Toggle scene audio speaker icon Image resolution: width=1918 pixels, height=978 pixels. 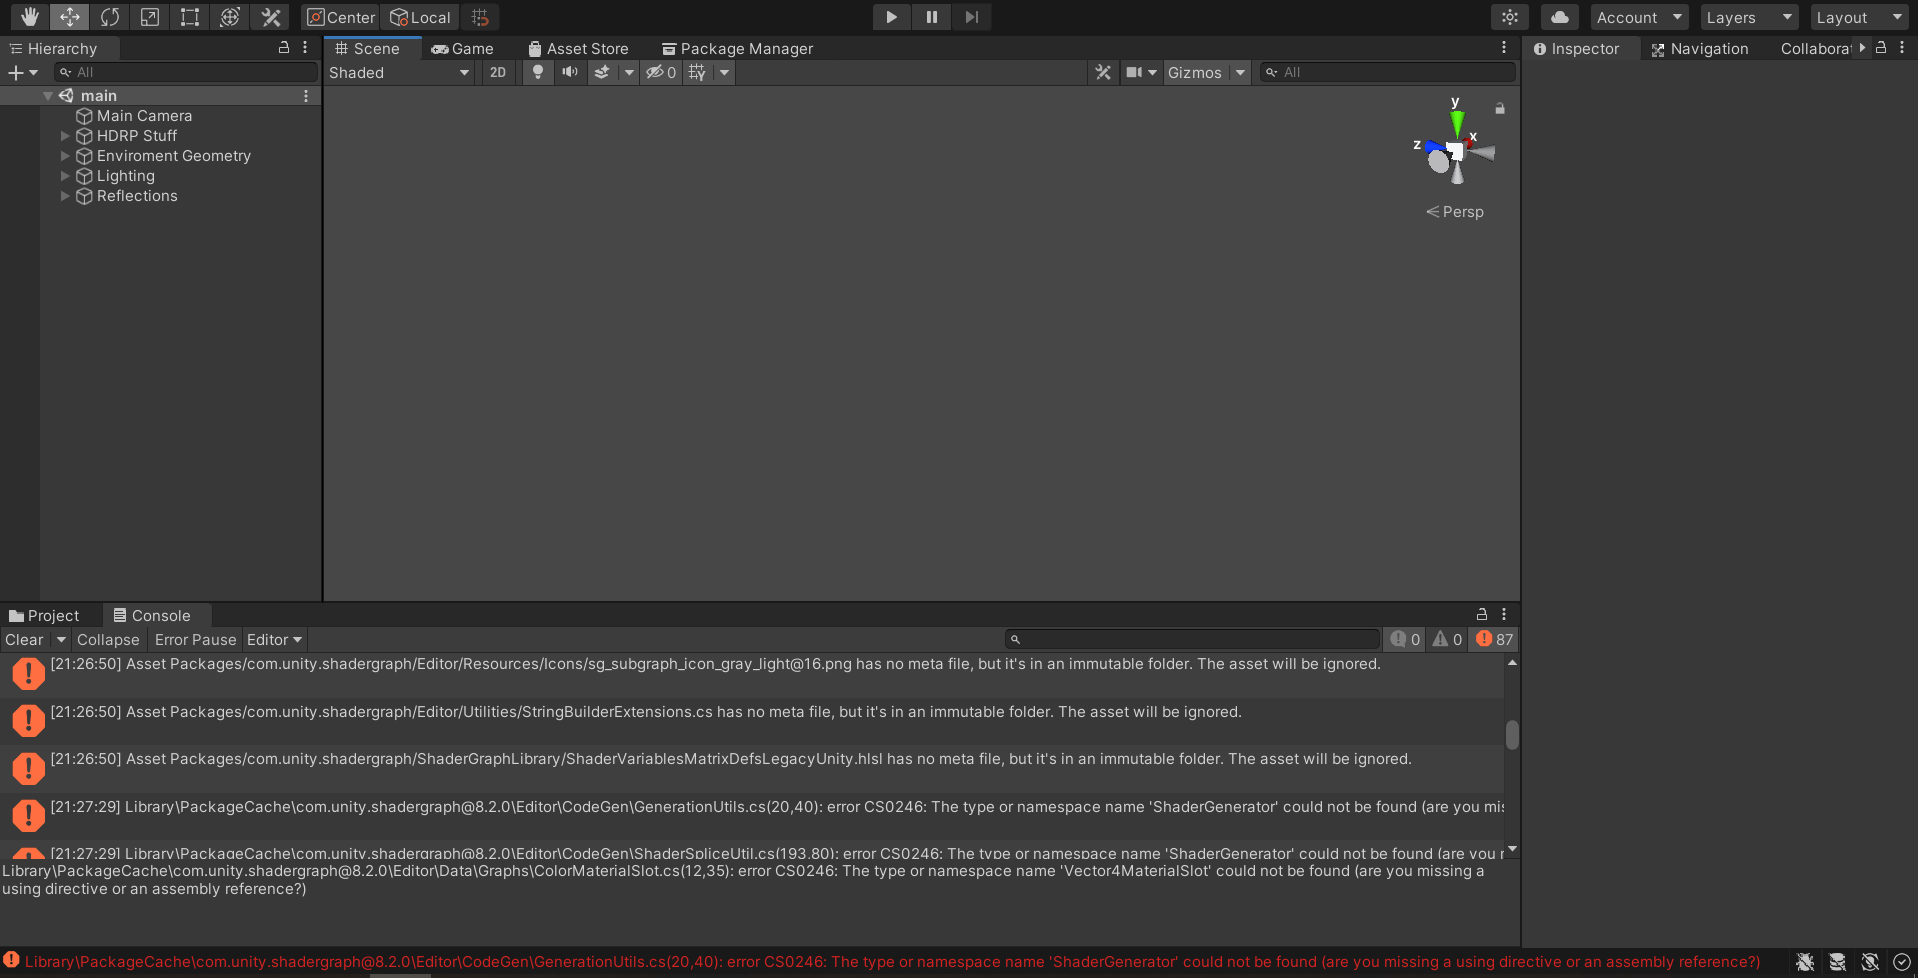[x=570, y=72]
